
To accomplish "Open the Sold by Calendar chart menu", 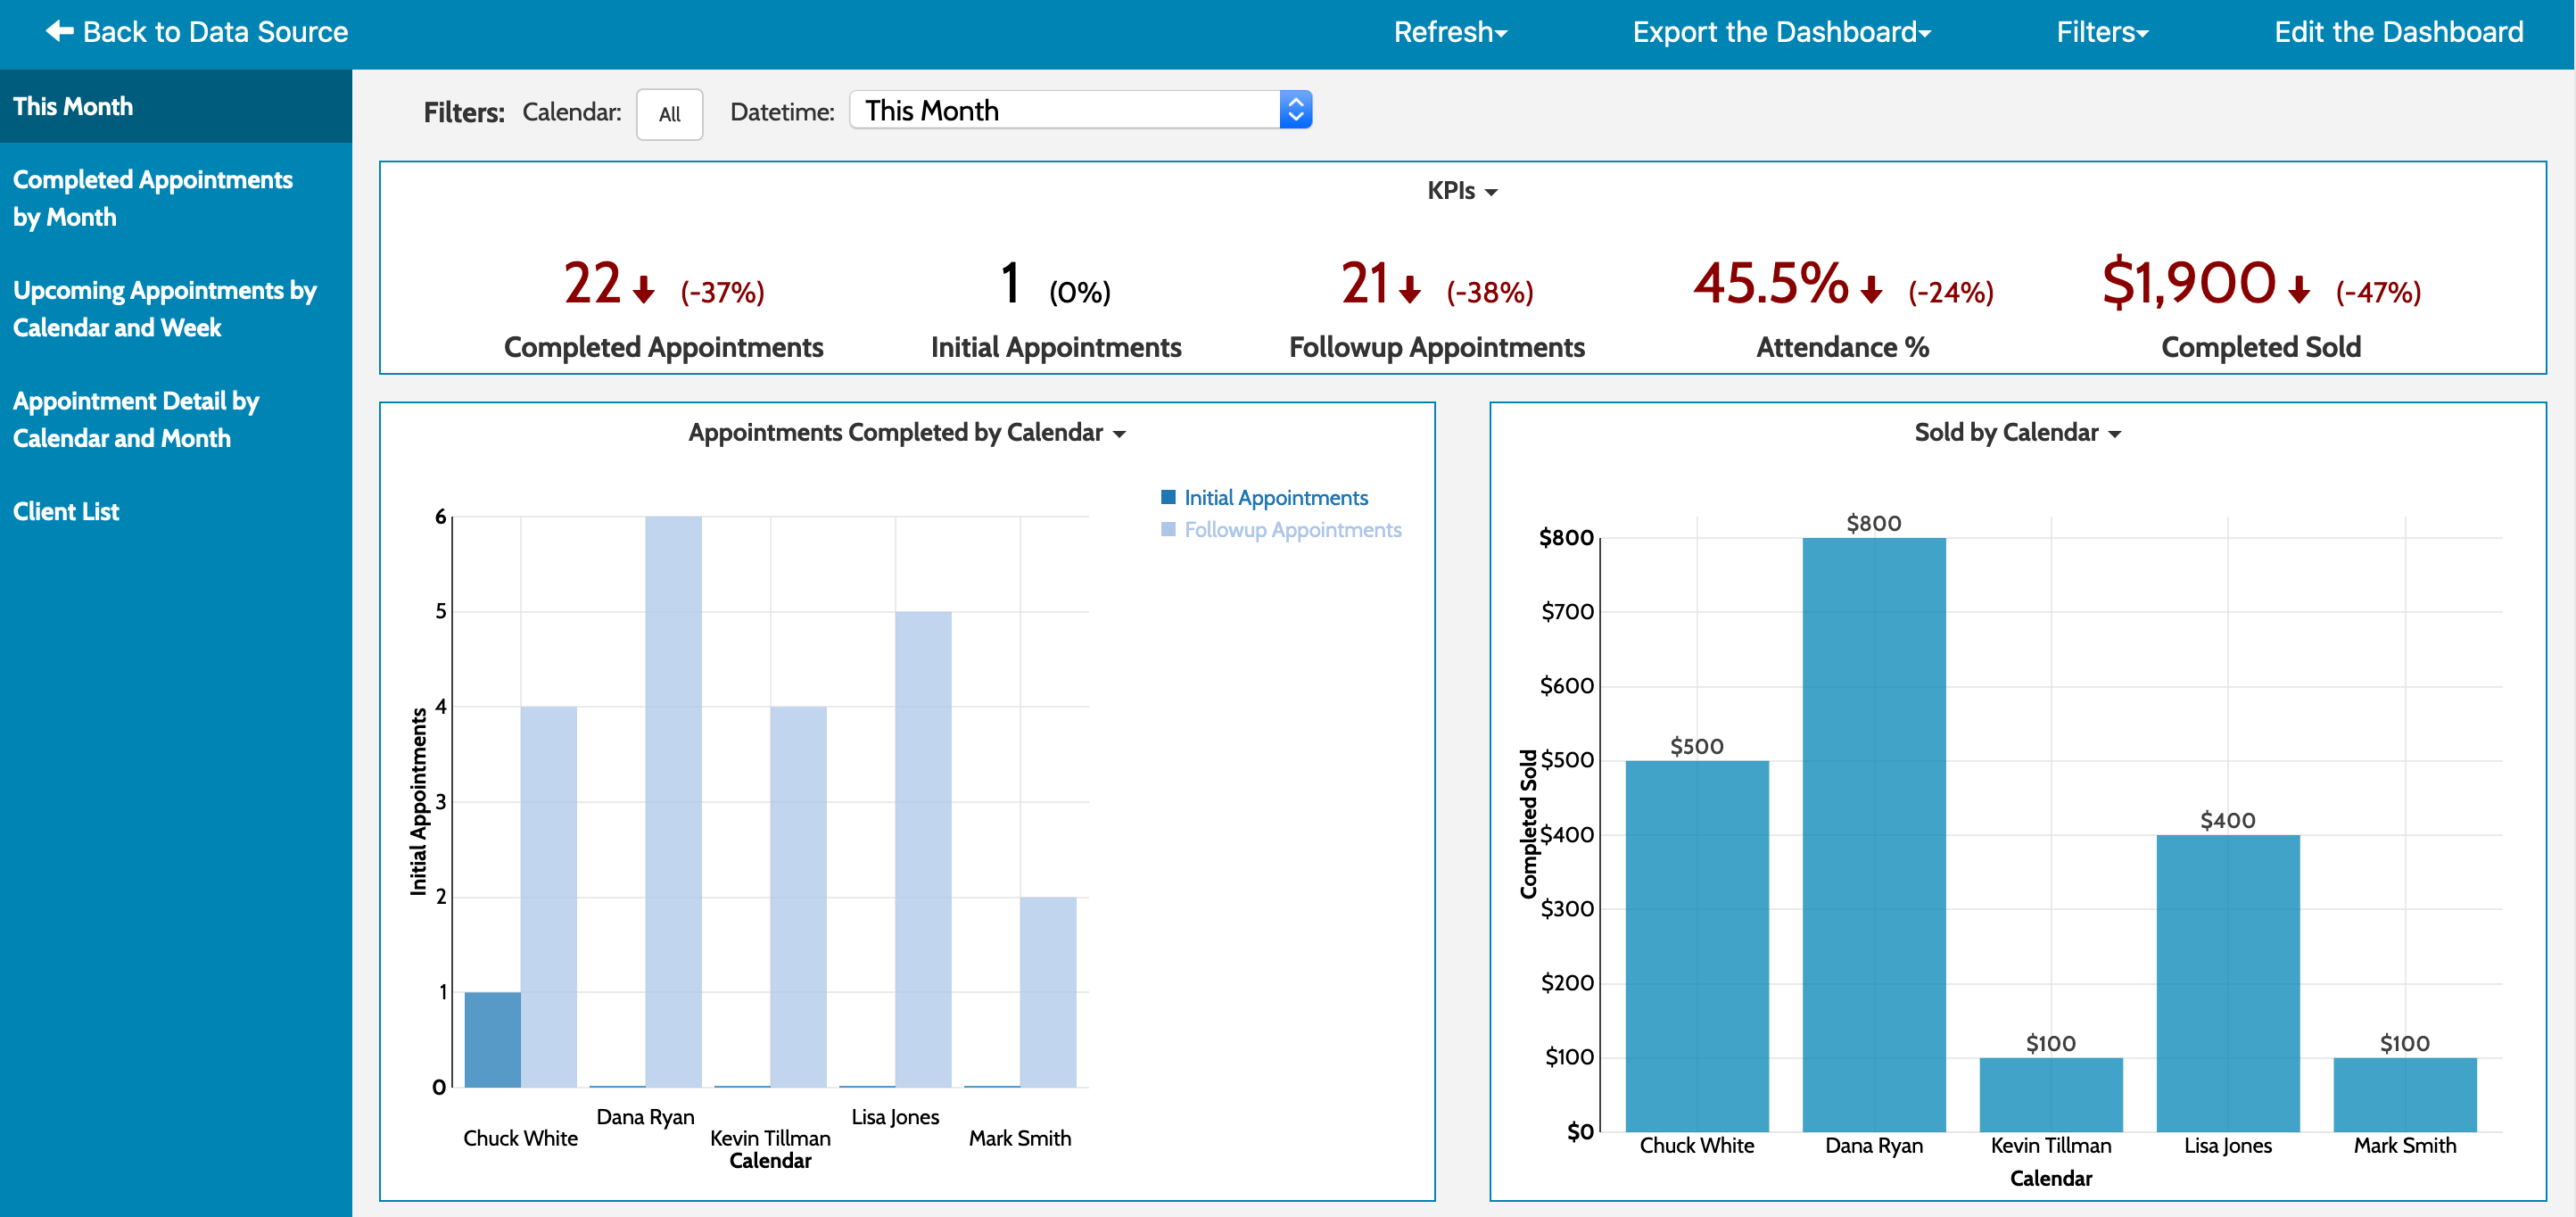I will pyautogui.click(x=2114, y=433).
